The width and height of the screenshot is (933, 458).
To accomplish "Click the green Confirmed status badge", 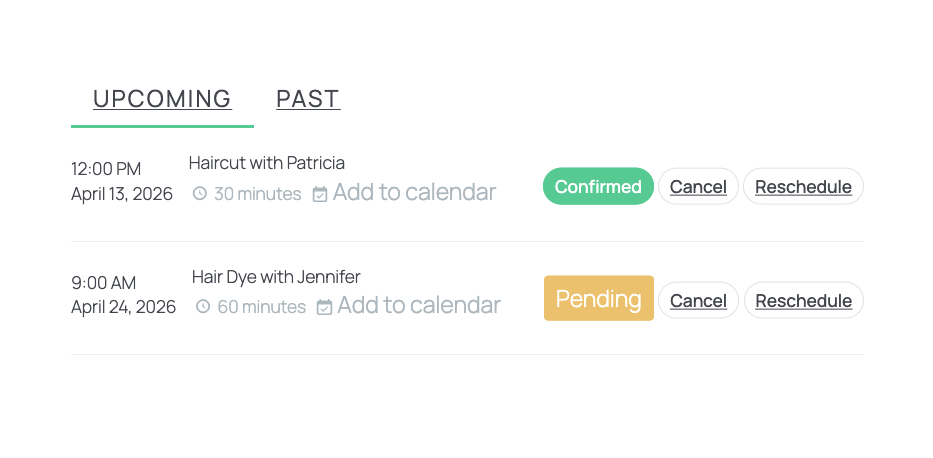I will click(598, 187).
